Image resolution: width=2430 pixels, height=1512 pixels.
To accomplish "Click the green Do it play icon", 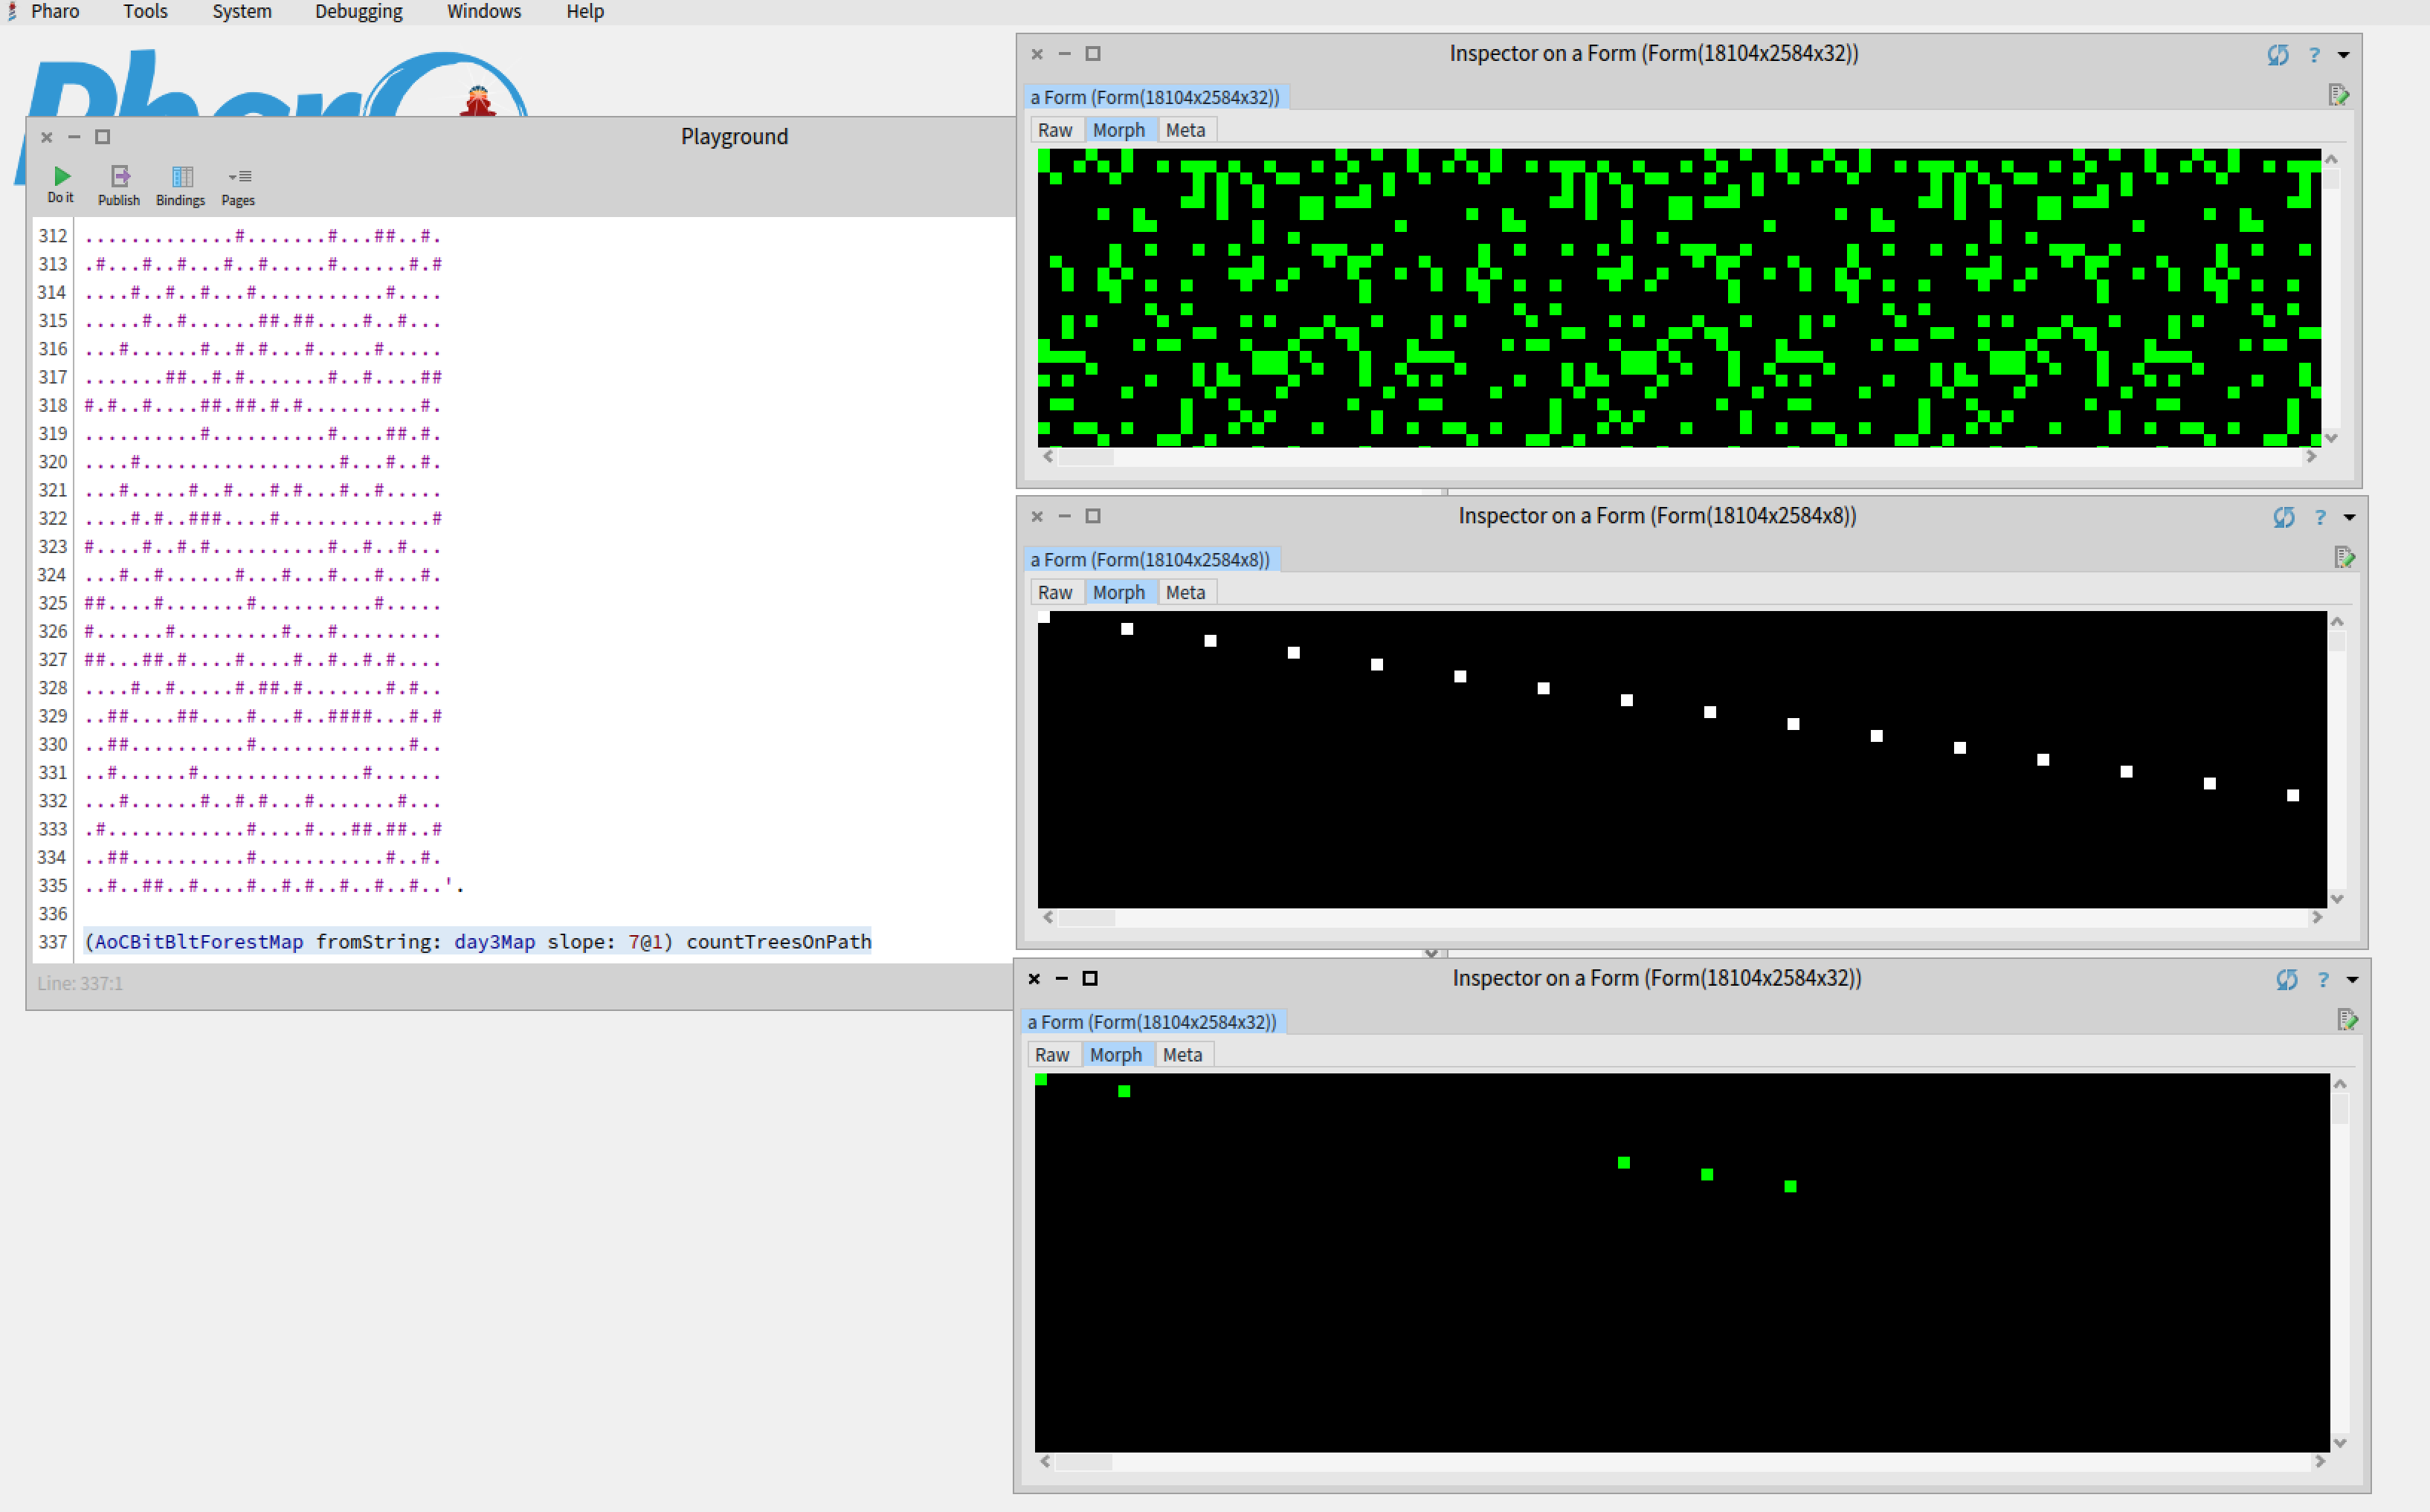I will click(x=62, y=177).
